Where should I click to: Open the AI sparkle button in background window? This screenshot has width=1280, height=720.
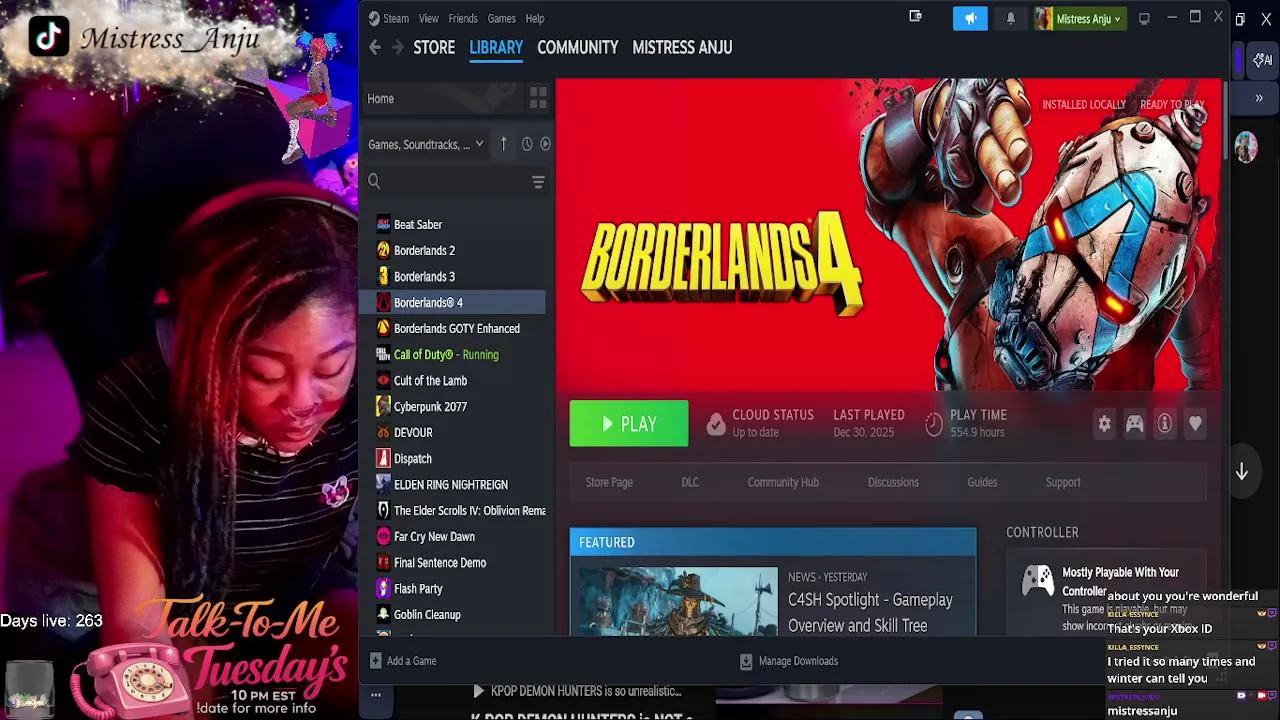pos(1262,60)
